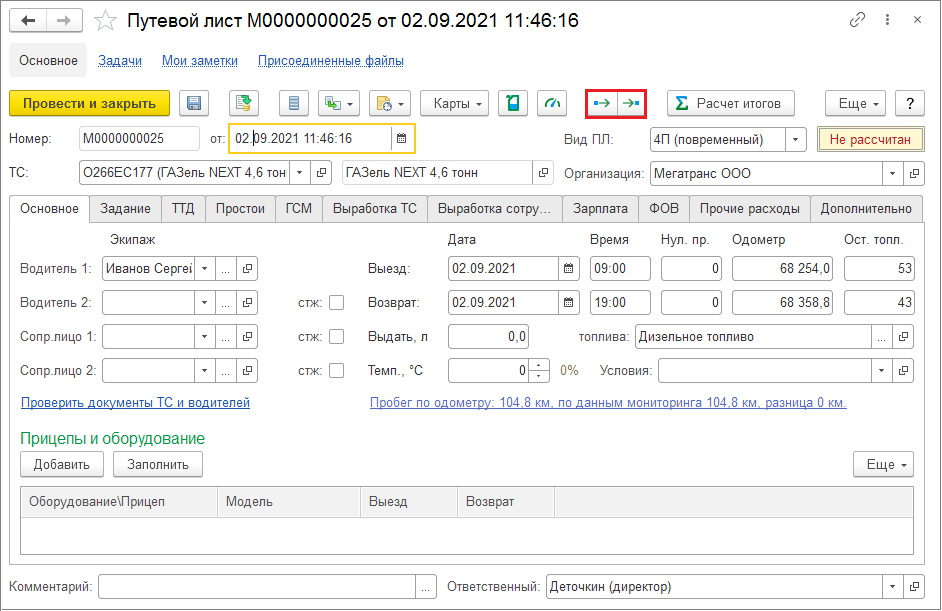Click the left green arrow icon in the red box
The image size is (942, 611).
coord(601,103)
